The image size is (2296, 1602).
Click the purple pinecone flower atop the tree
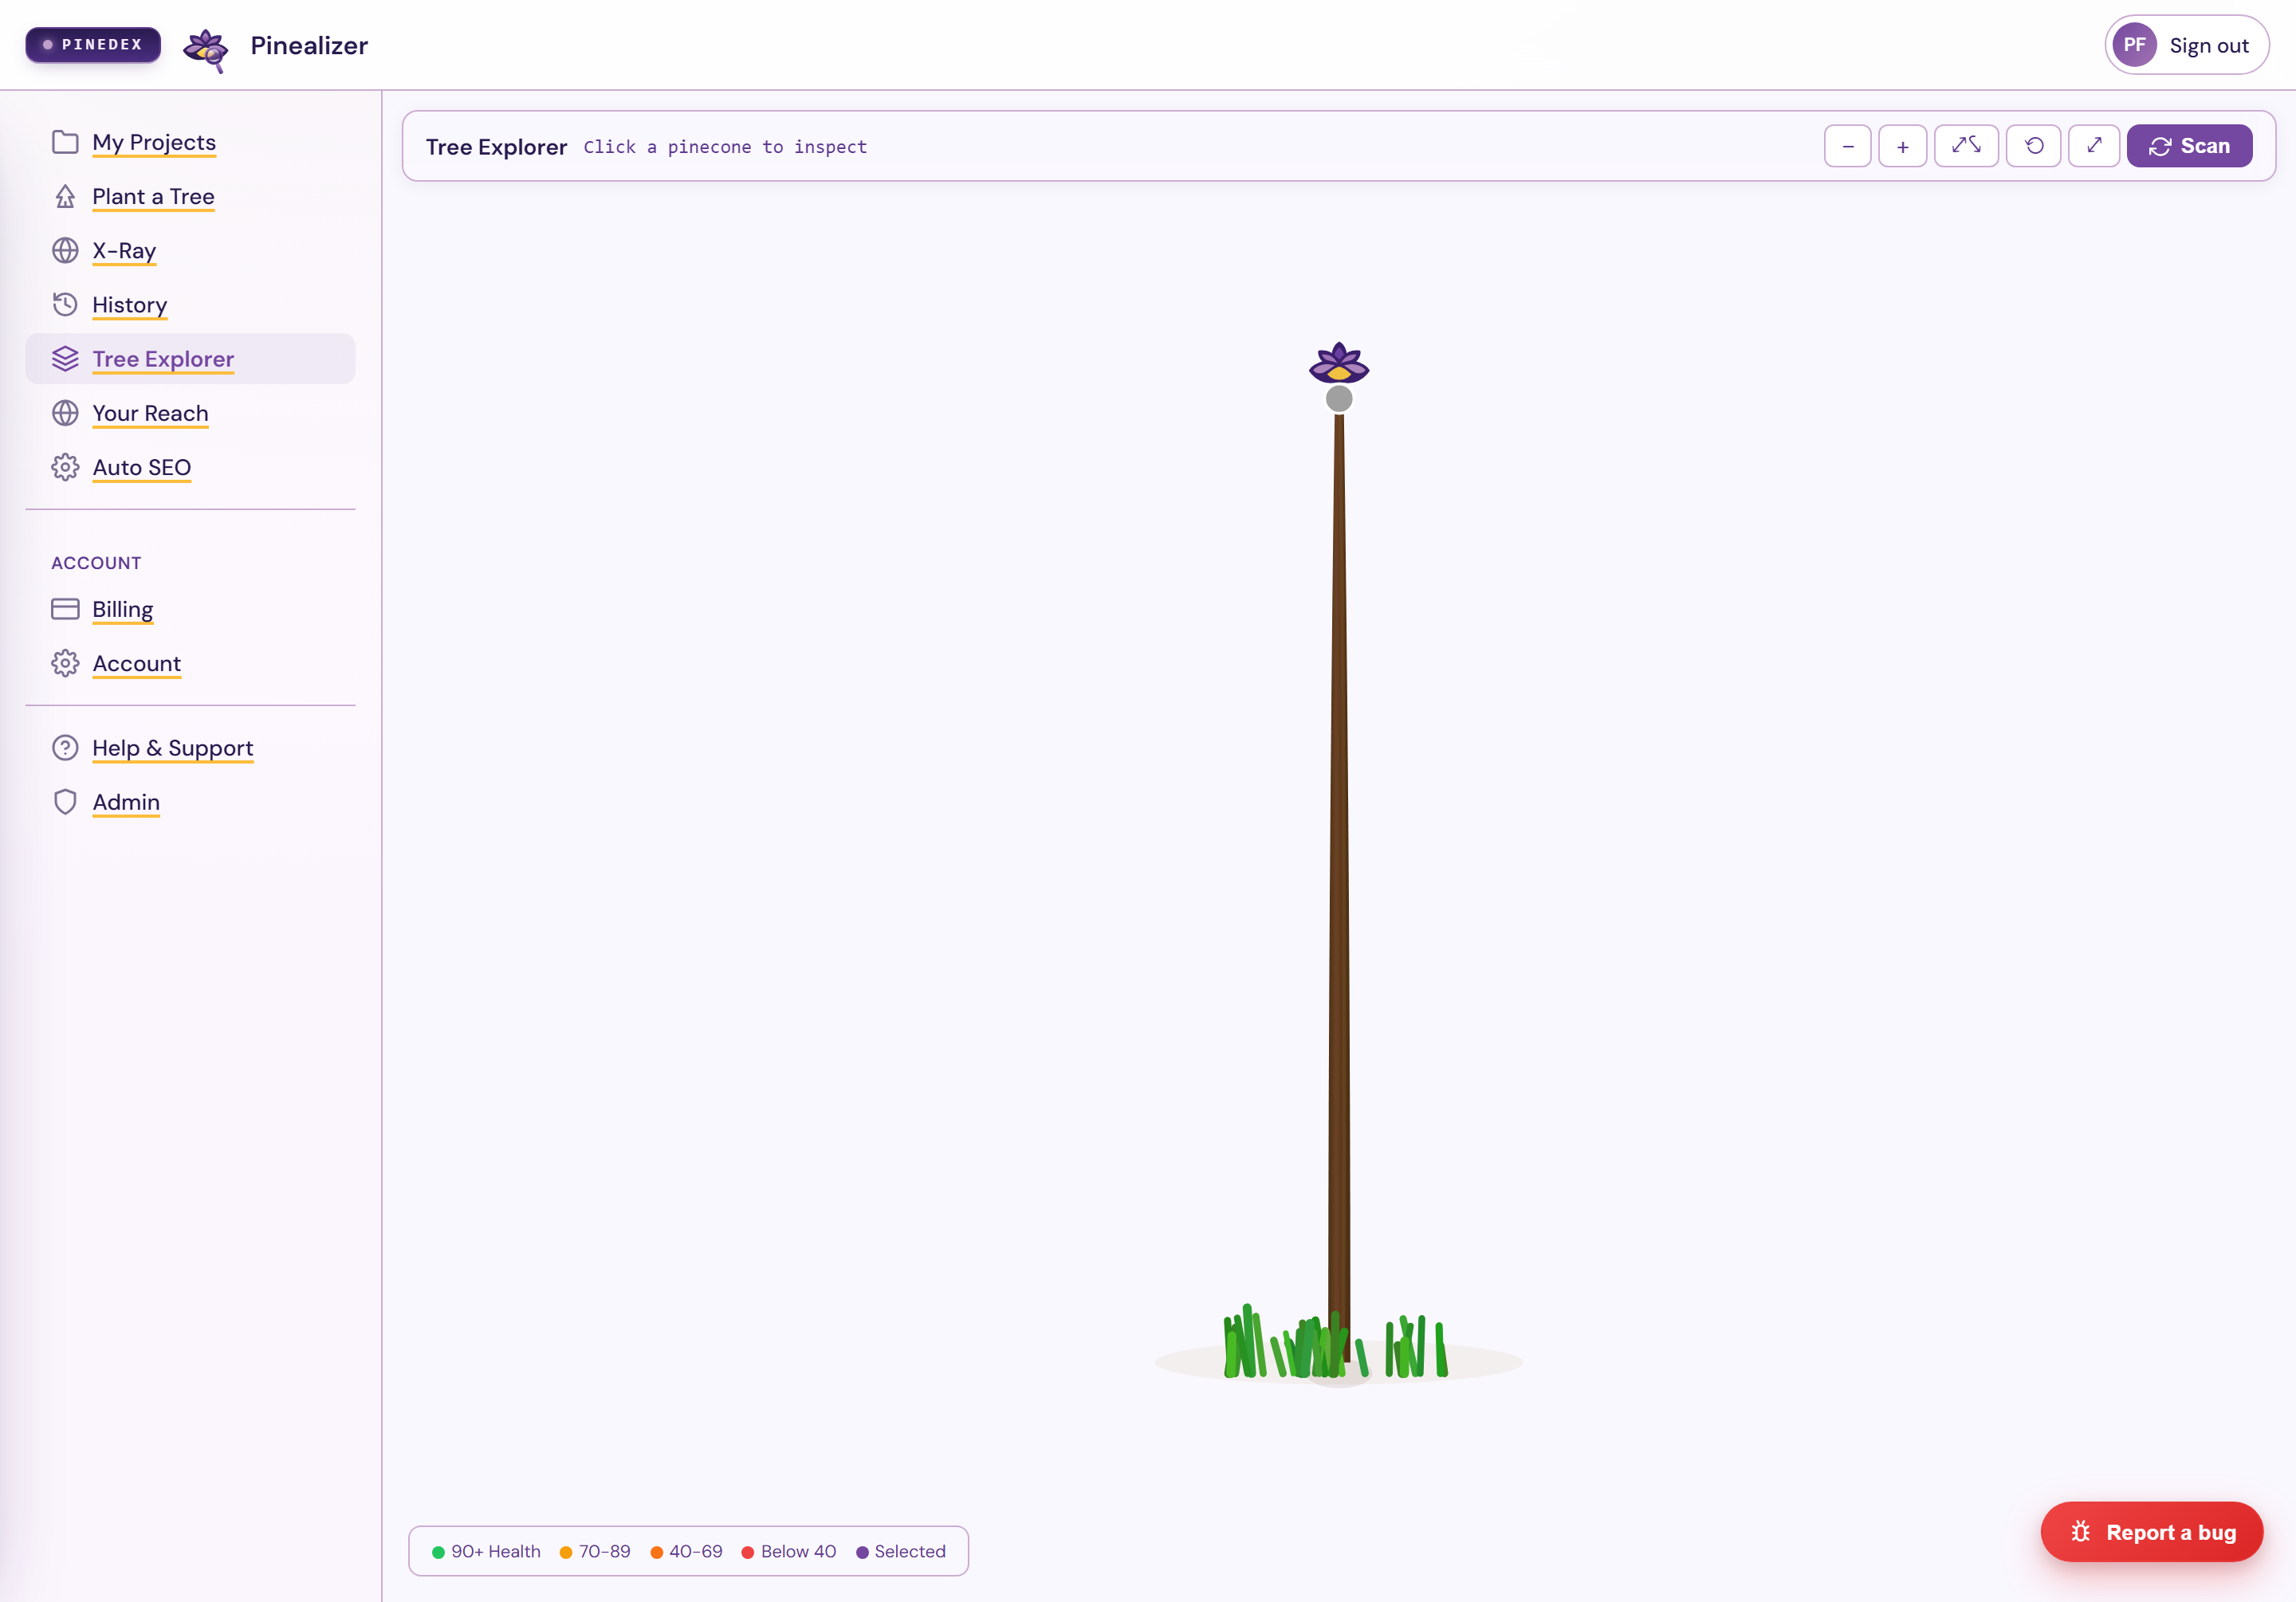1339,363
